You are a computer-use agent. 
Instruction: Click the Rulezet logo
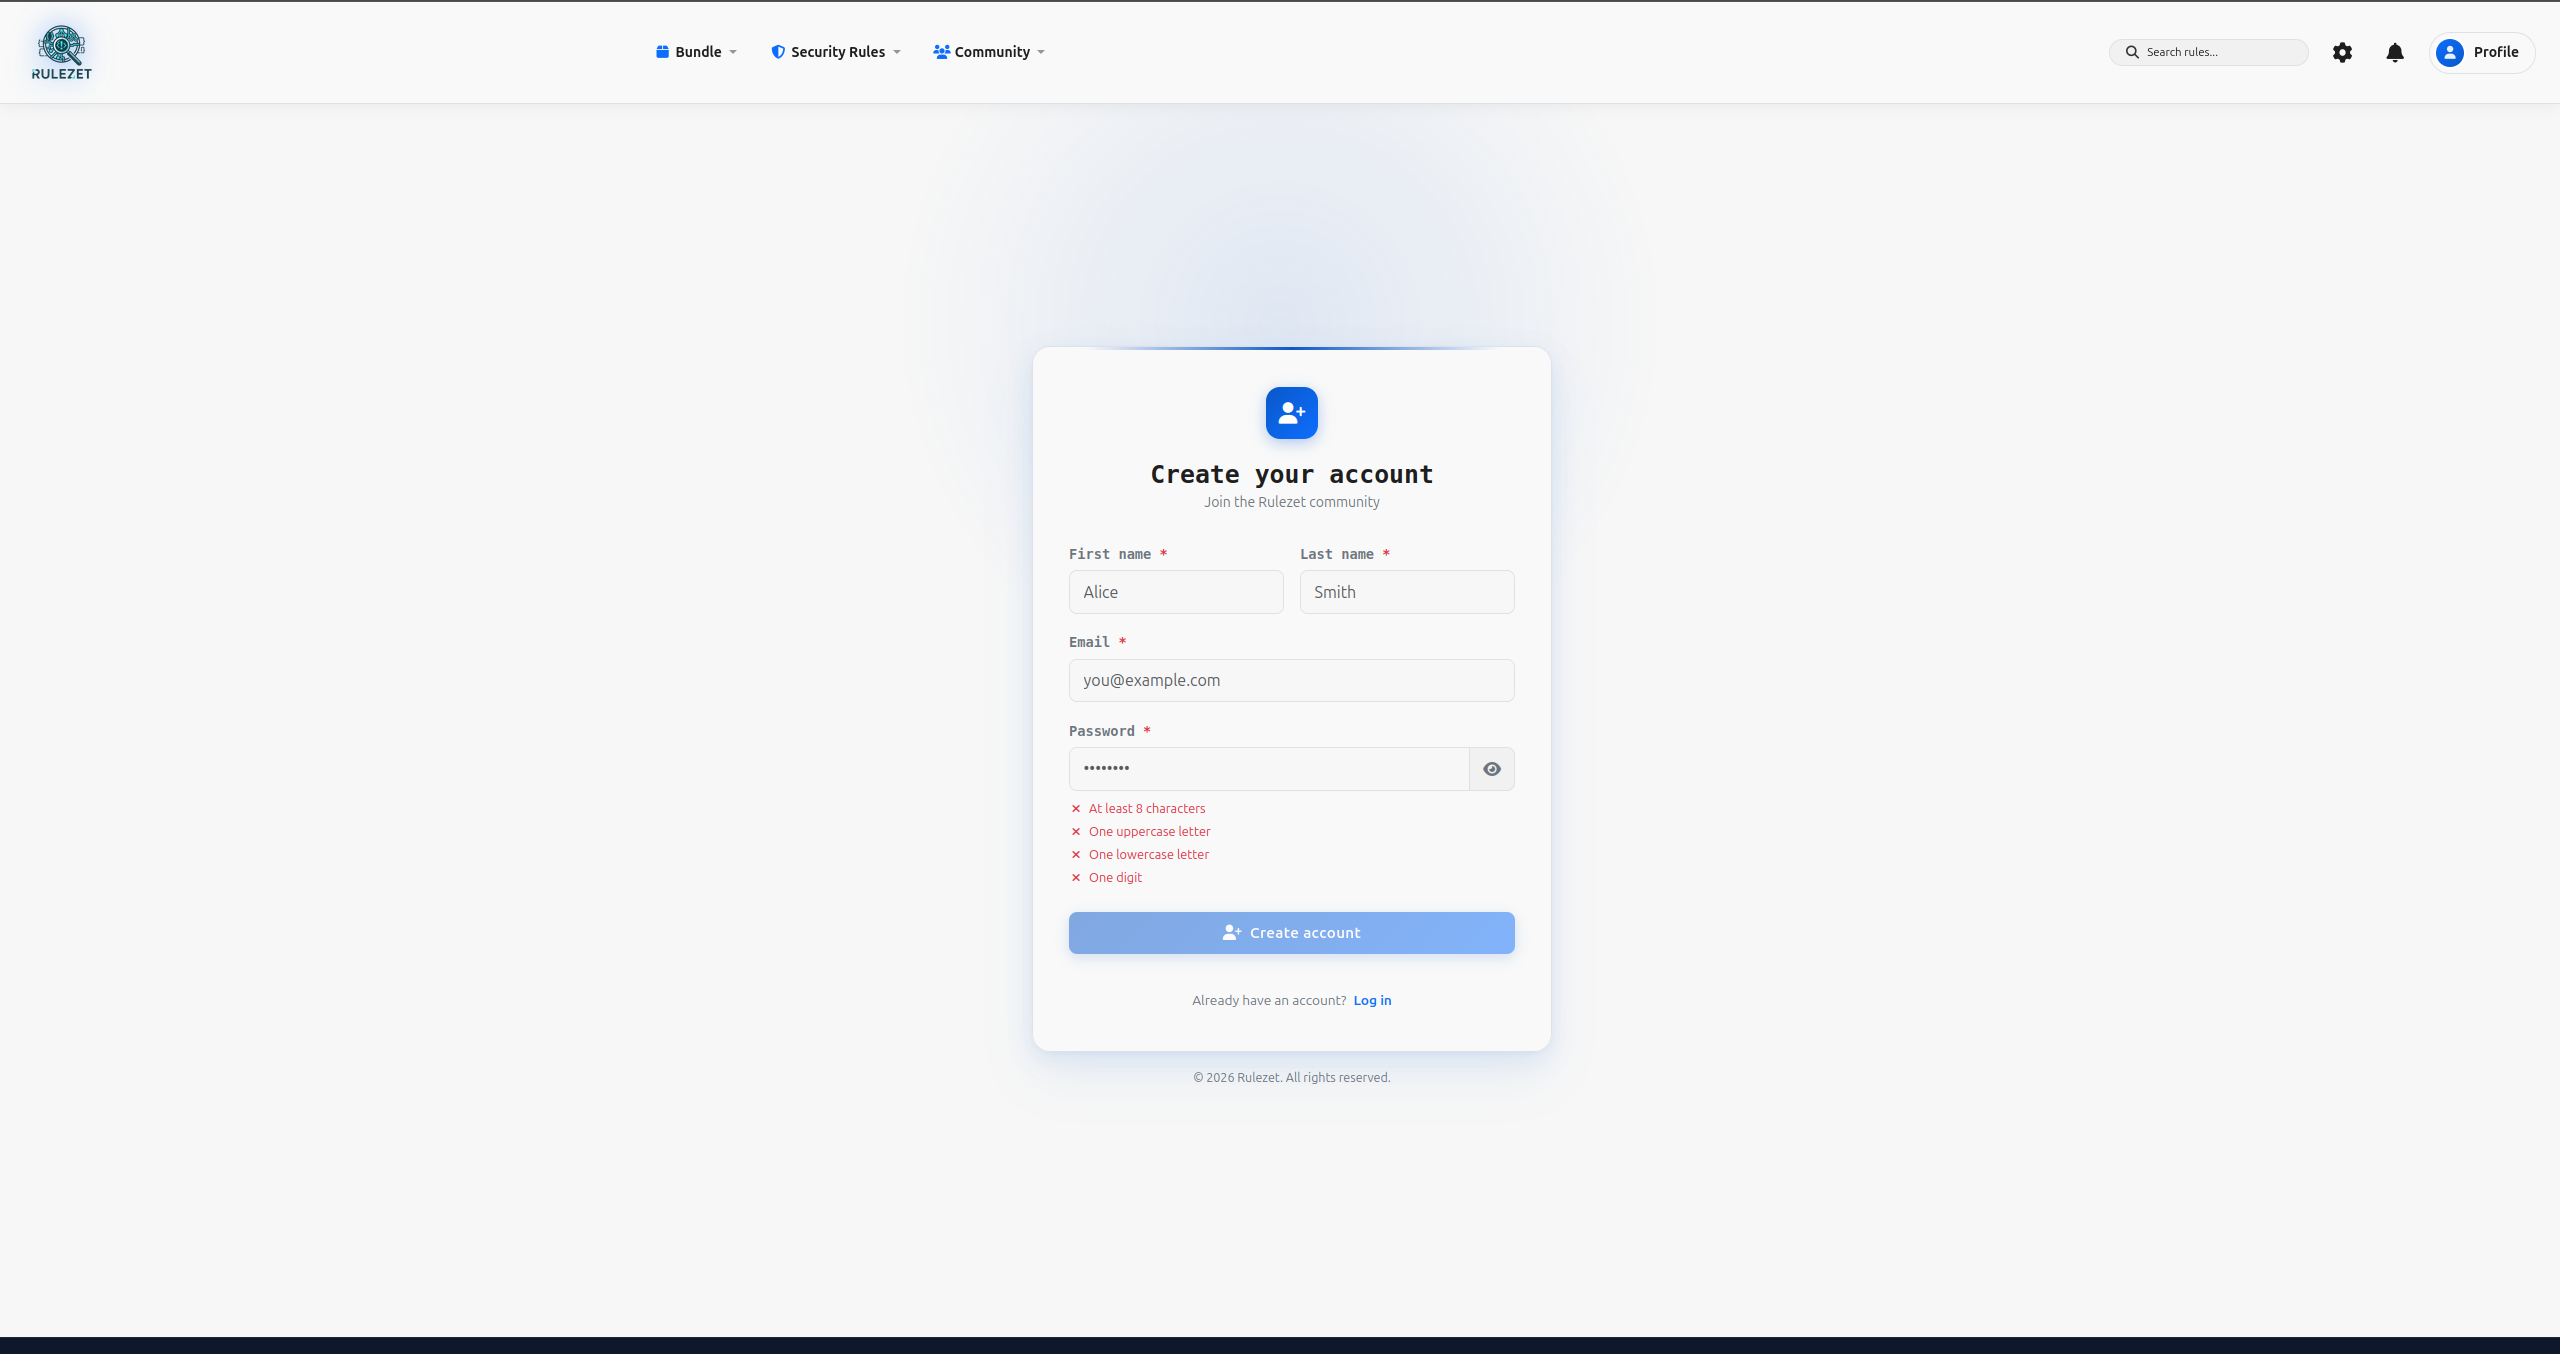62,52
